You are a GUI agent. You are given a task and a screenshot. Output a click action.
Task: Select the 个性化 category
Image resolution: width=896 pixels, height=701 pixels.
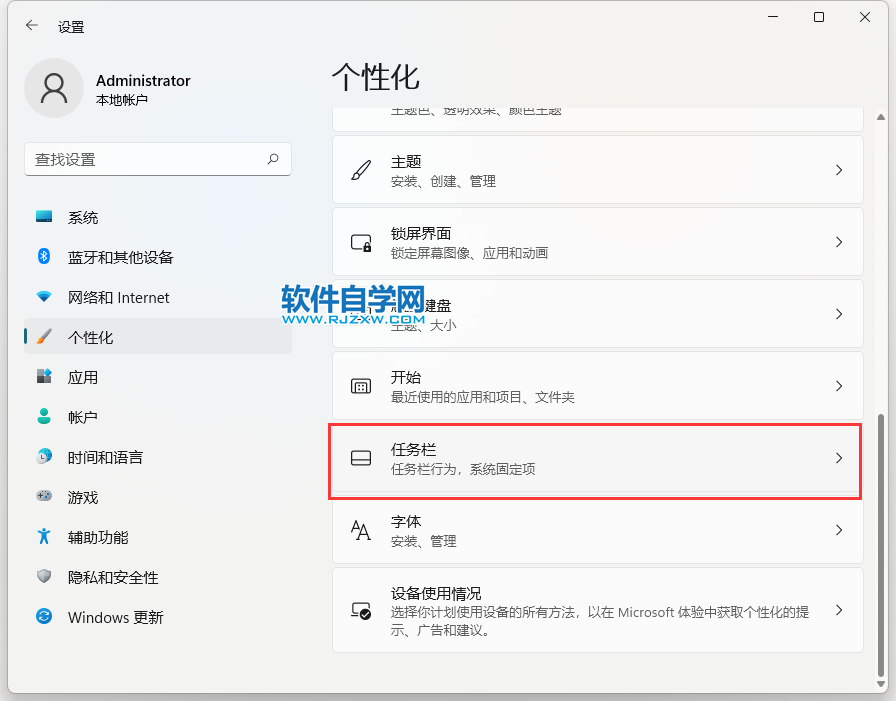[158, 337]
